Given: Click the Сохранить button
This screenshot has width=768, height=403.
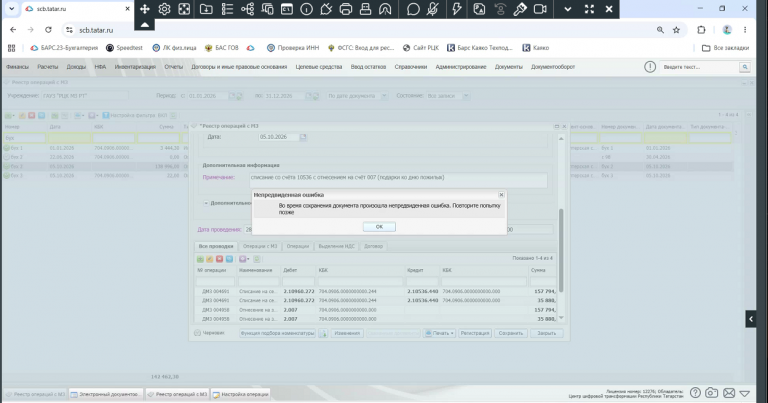Looking at the screenshot, I should 511,333.
